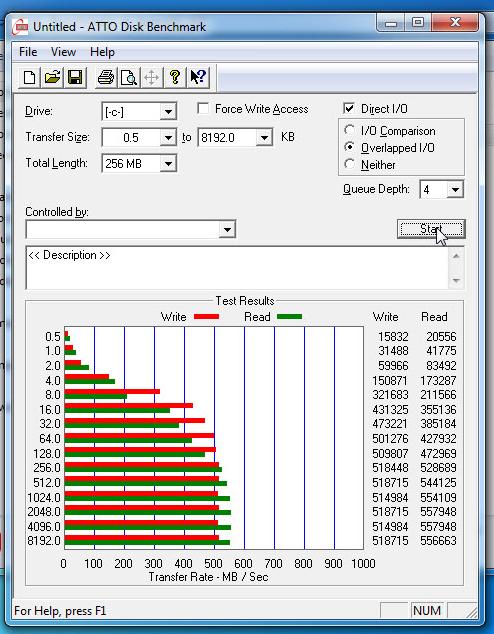Maximize the ATTO Disk Benchmark window
The image size is (494, 634).
(418, 23)
